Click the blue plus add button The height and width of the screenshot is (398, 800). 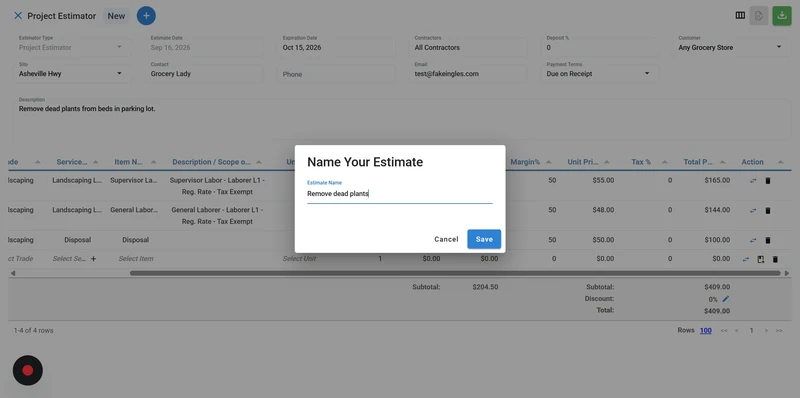[146, 16]
